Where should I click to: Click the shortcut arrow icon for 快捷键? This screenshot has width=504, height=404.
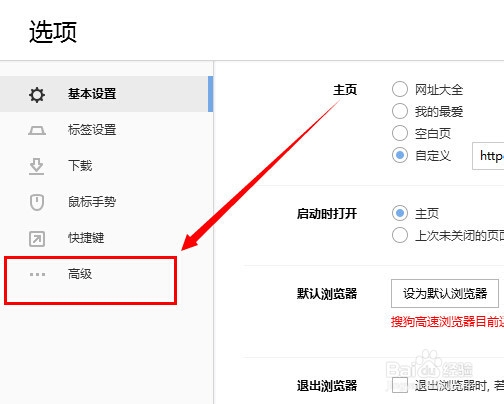click(37, 239)
